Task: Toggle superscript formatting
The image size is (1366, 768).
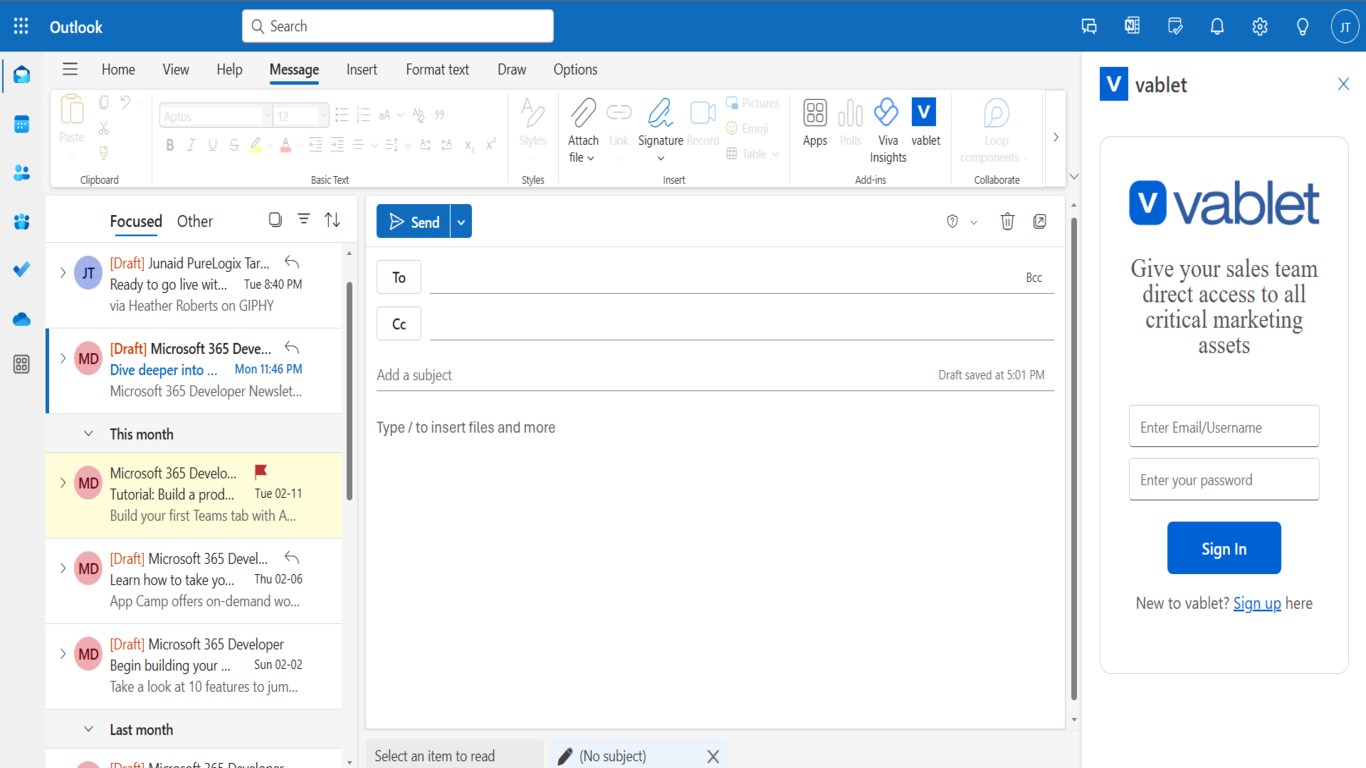Action: (x=491, y=145)
